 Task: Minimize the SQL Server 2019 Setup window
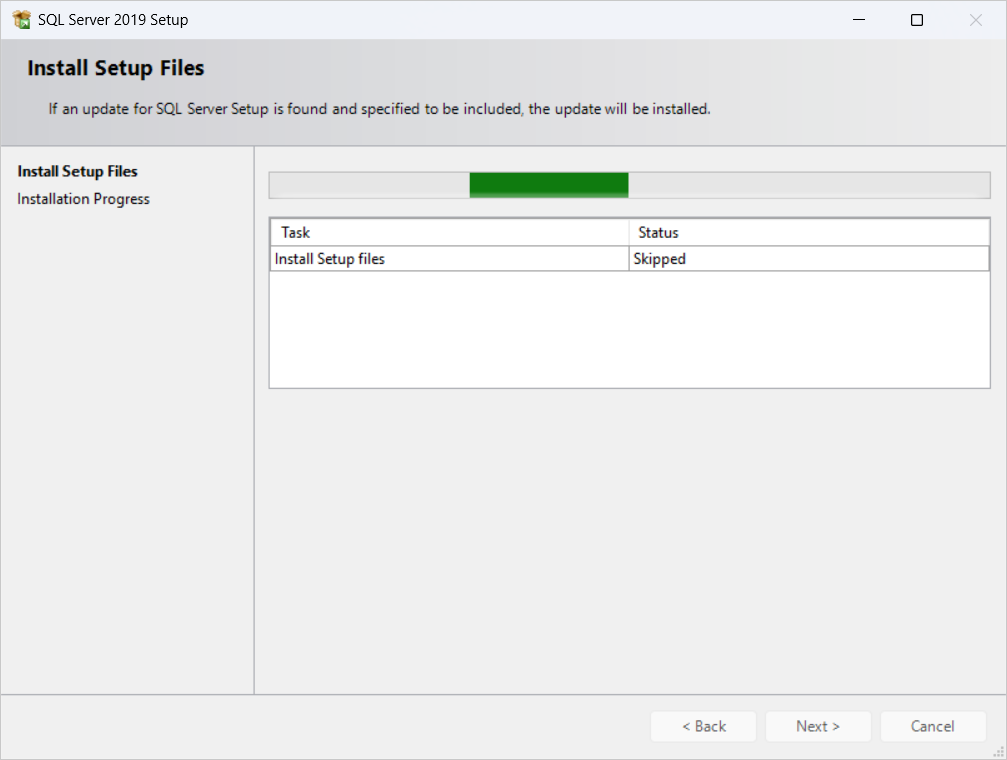pyautogui.click(x=858, y=19)
